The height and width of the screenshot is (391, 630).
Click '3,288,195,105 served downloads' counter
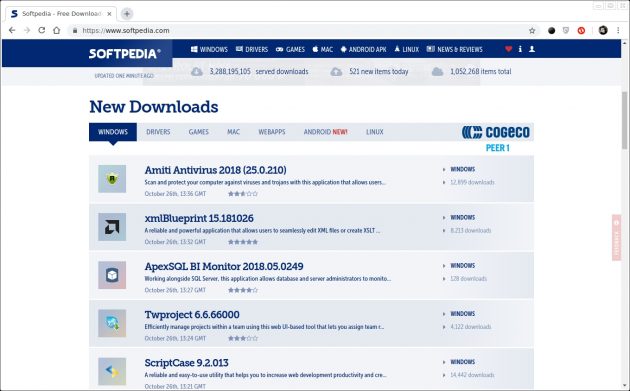click(x=250, y=72)
